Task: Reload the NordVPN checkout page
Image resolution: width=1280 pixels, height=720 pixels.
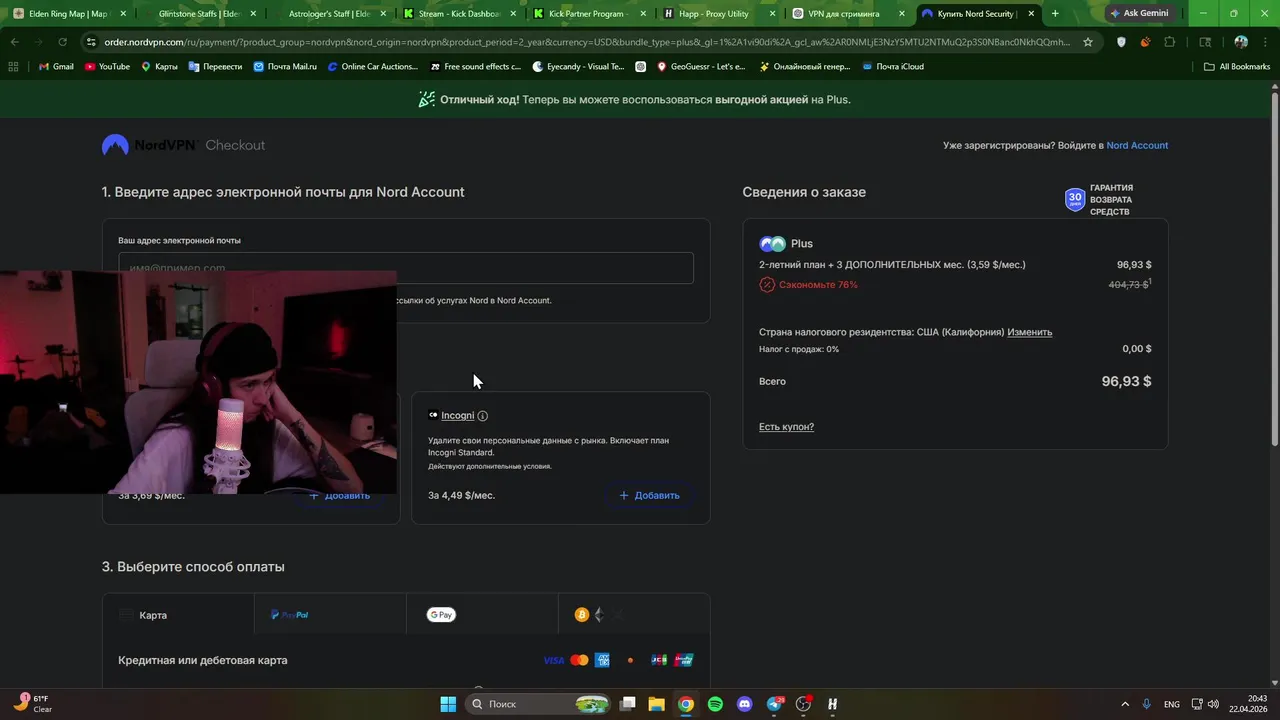Action: coord(62,42)
